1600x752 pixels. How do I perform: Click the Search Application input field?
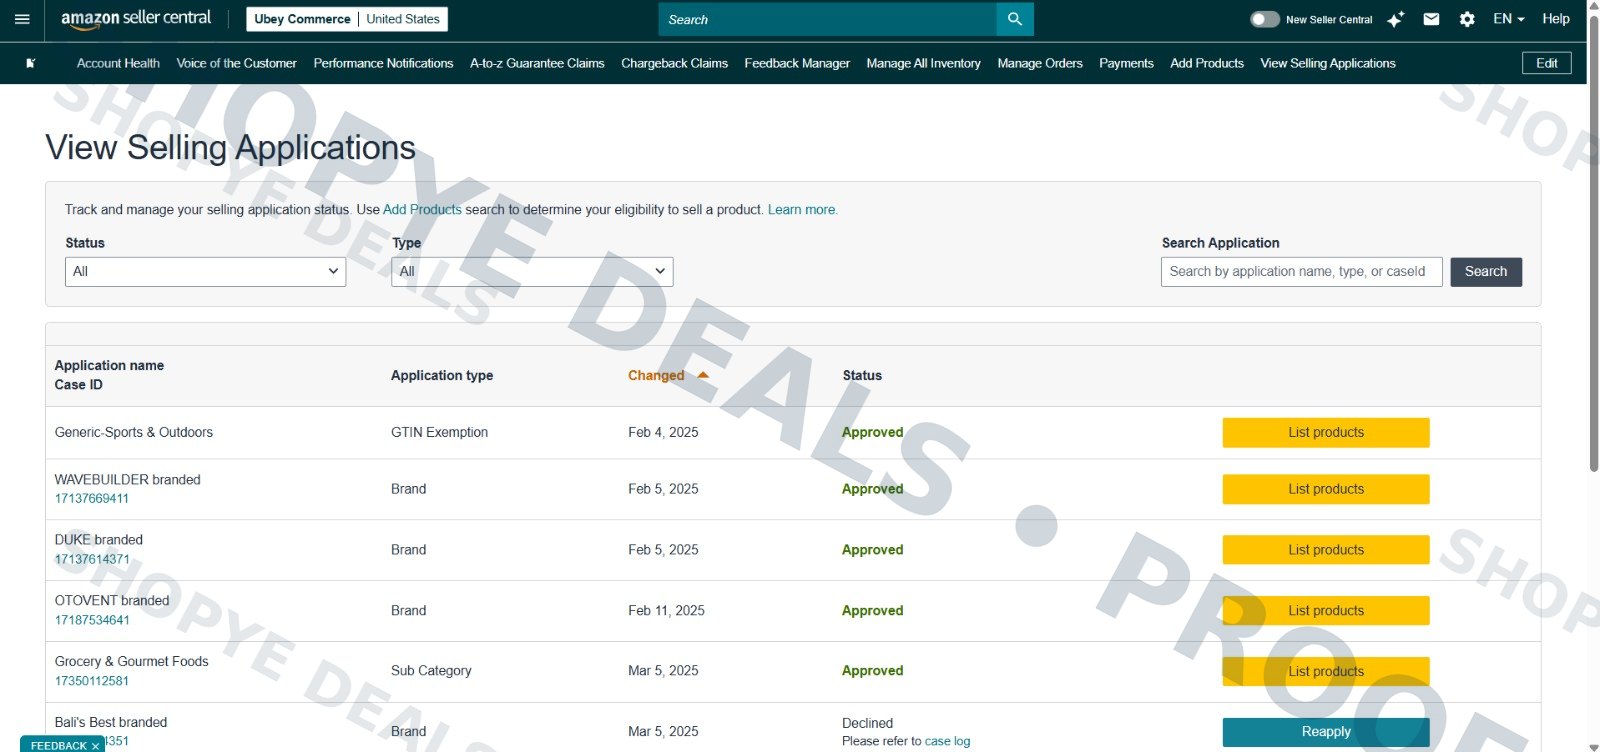(x=1301, y=272)
